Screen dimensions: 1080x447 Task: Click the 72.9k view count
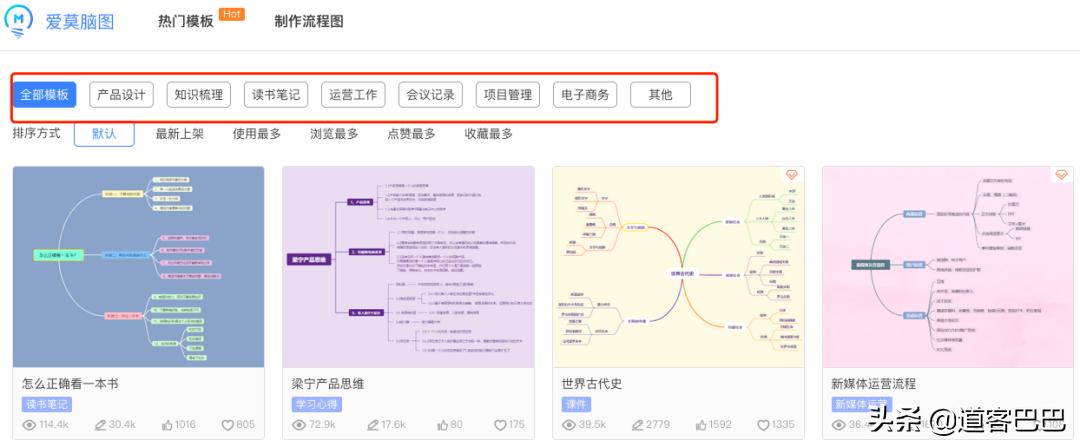pos(322,425)
